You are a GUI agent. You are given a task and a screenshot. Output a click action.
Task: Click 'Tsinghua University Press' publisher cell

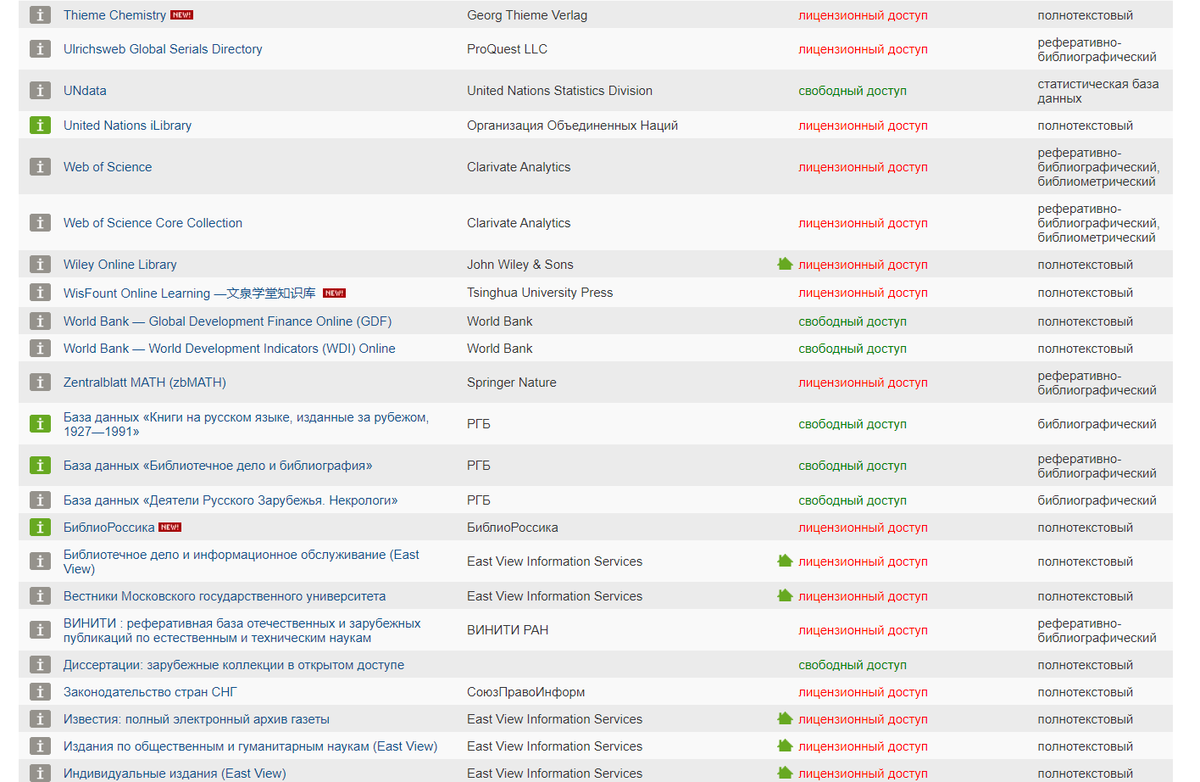click(x=540, y=293)
